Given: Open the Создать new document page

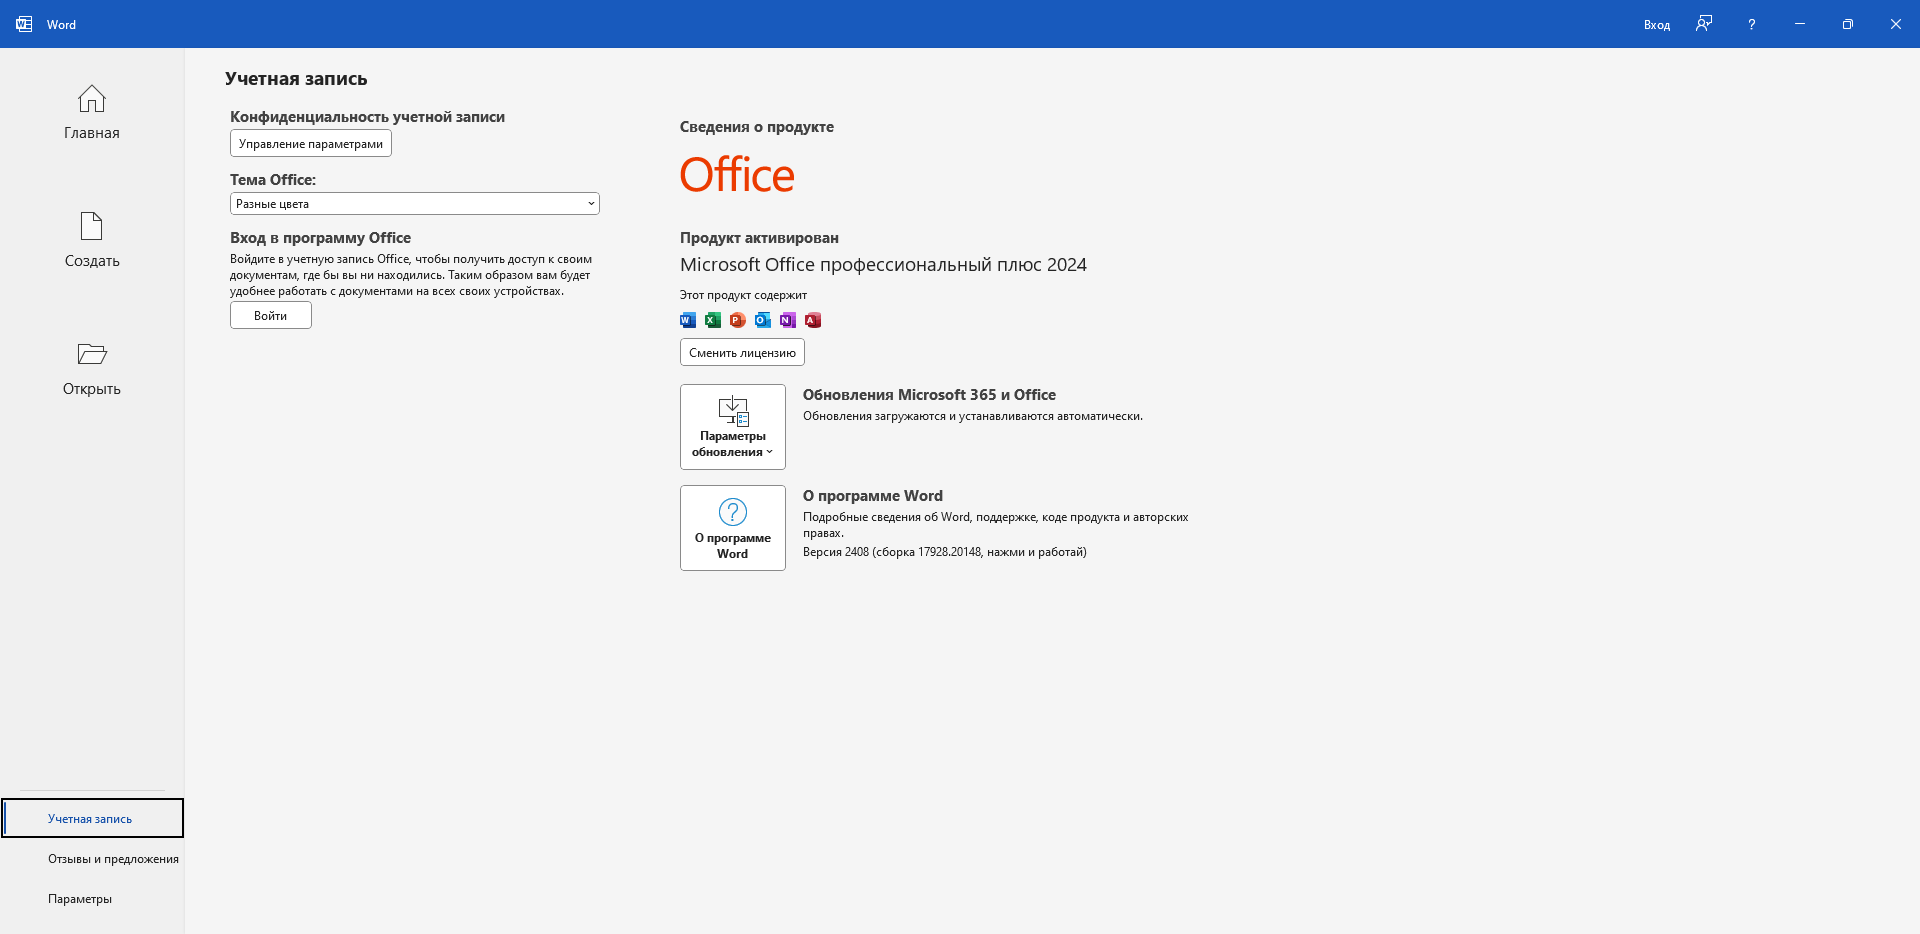Looking at the screenshot, I should tap(92, 240).
